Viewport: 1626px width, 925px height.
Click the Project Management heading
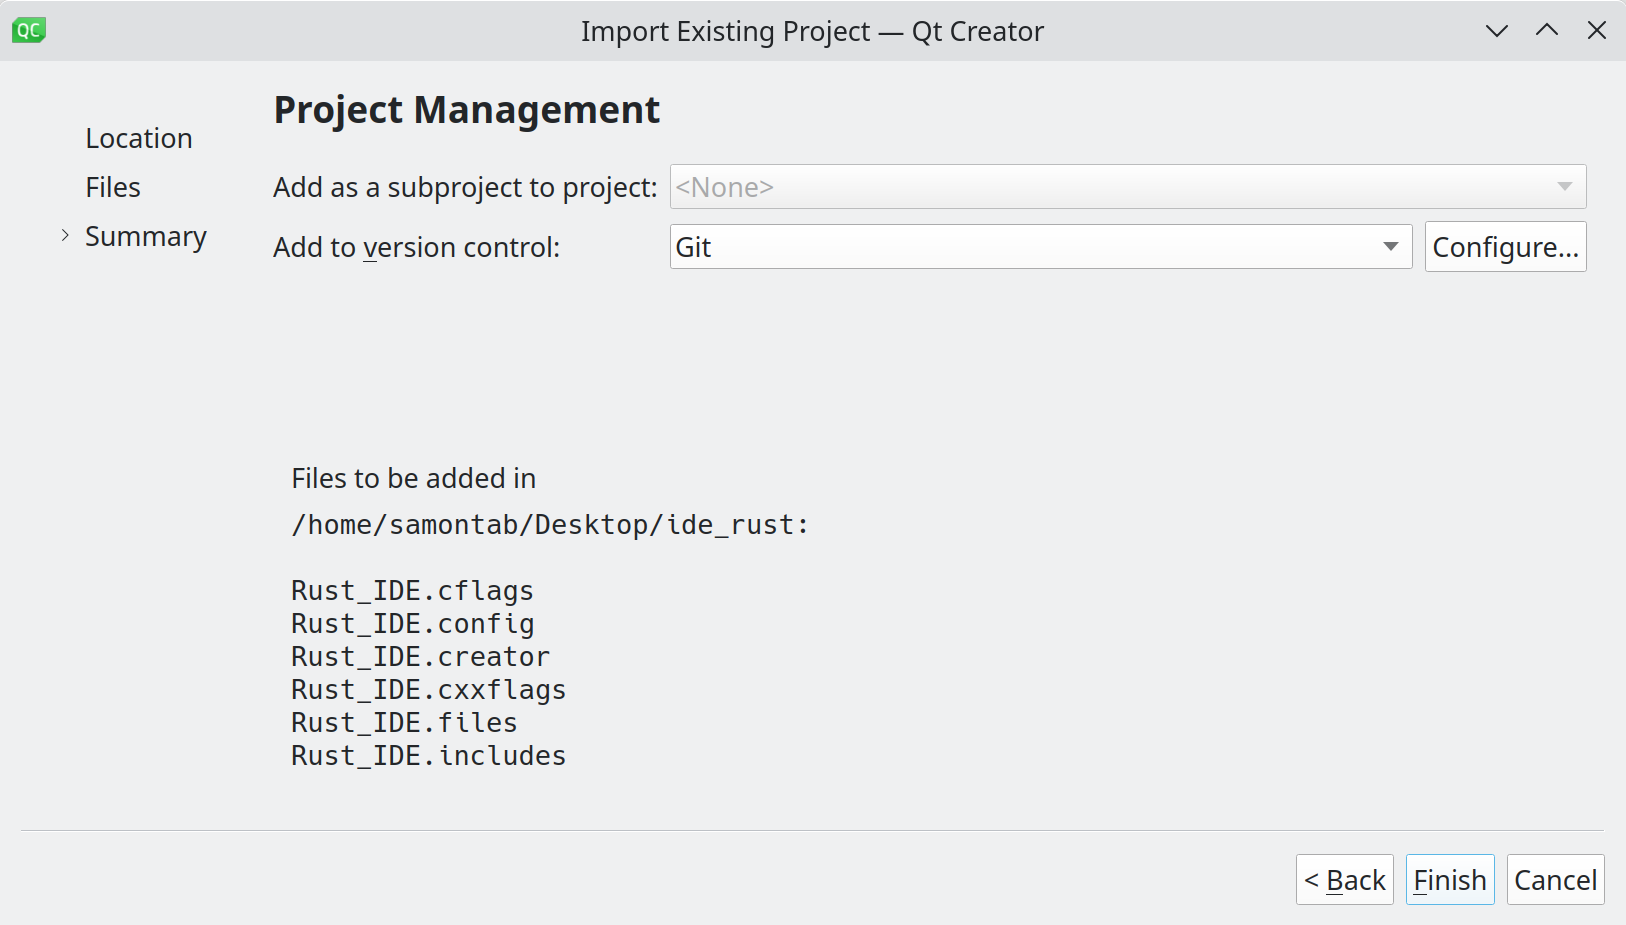click(x=466, y=110)
